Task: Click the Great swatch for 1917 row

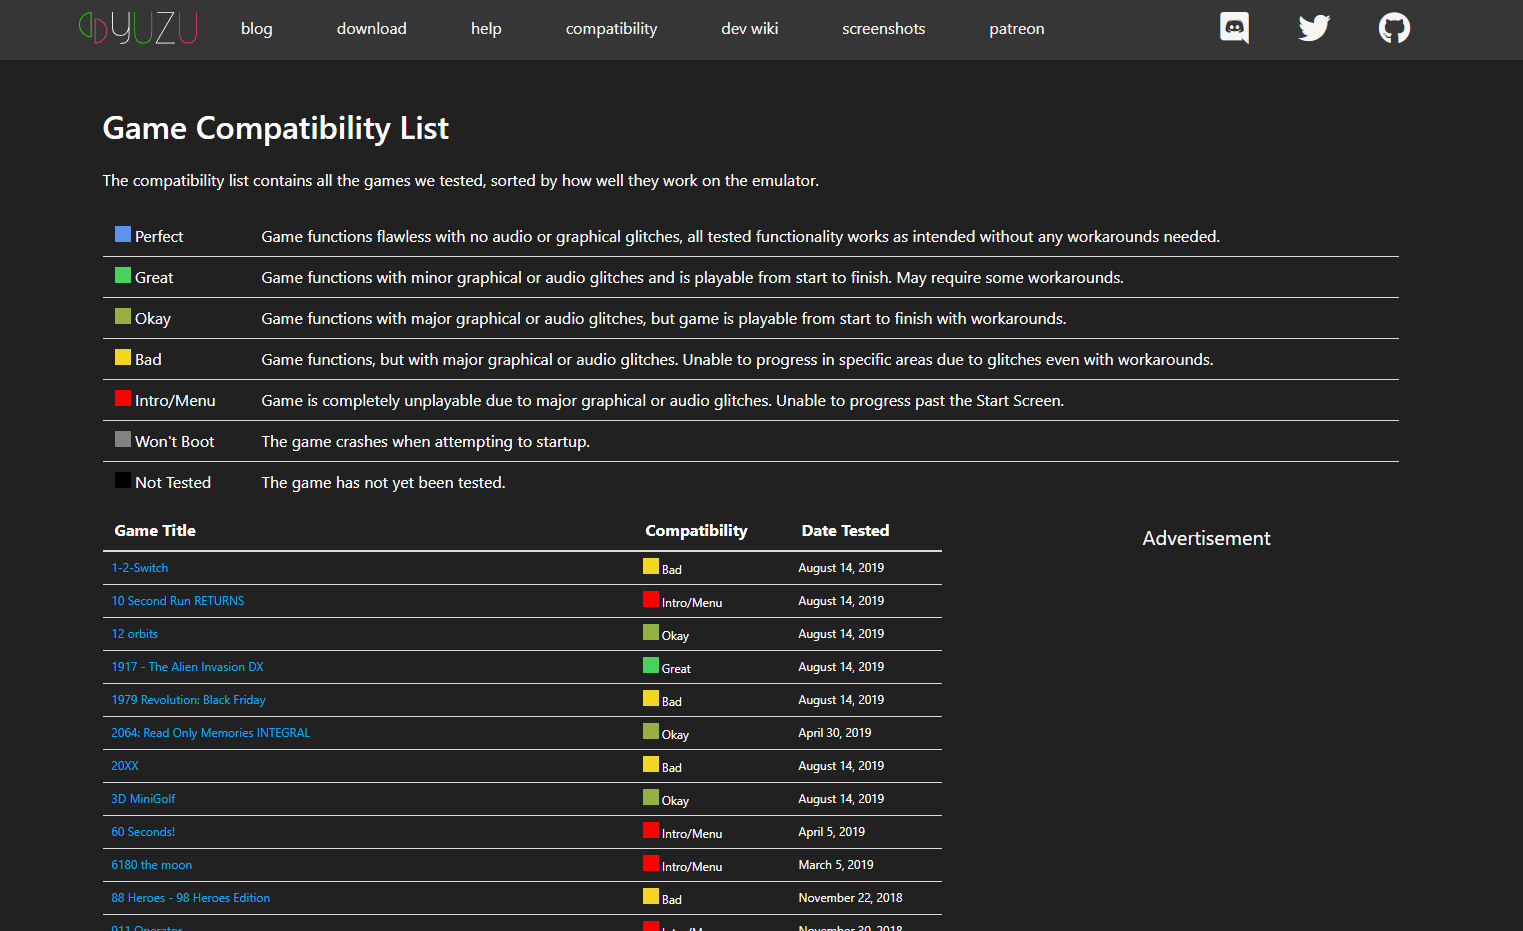Action: (x=651, y=665)
